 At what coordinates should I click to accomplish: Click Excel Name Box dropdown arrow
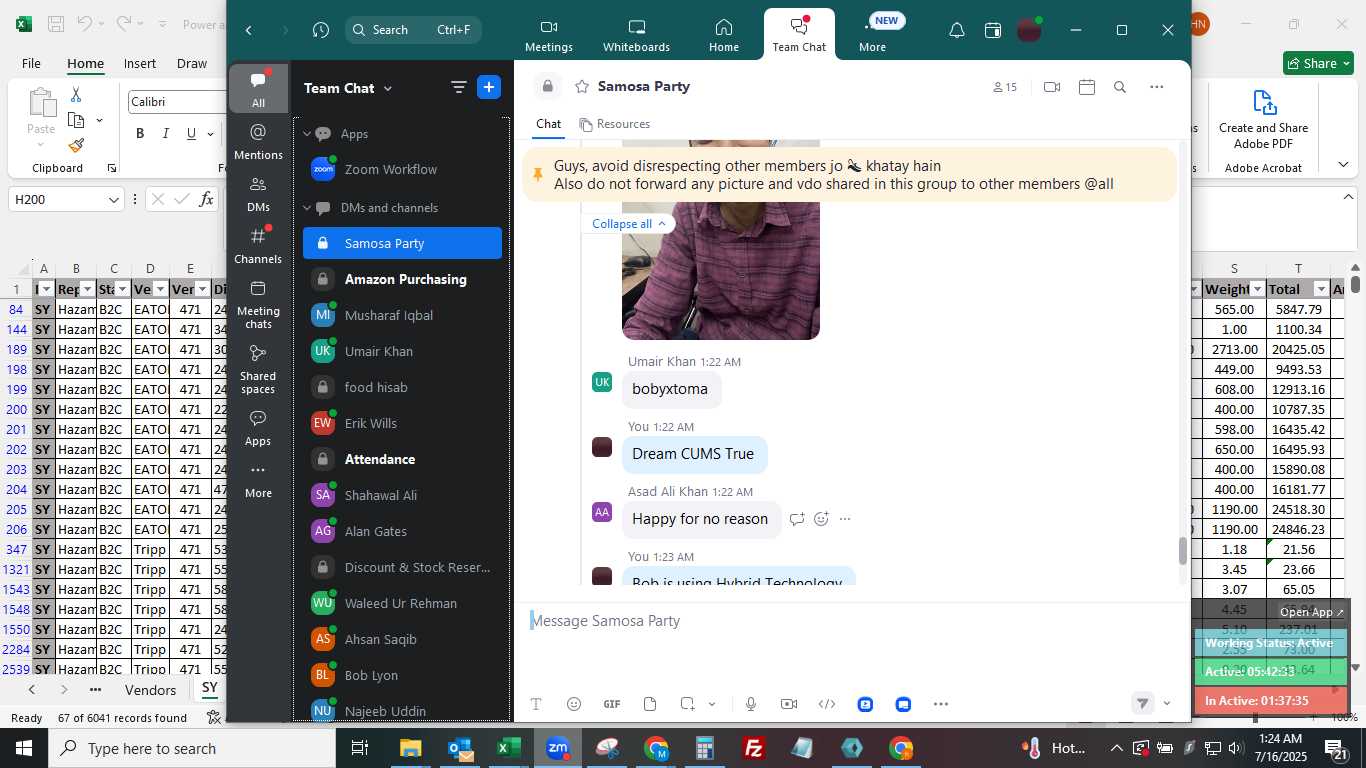coord(113,200)
